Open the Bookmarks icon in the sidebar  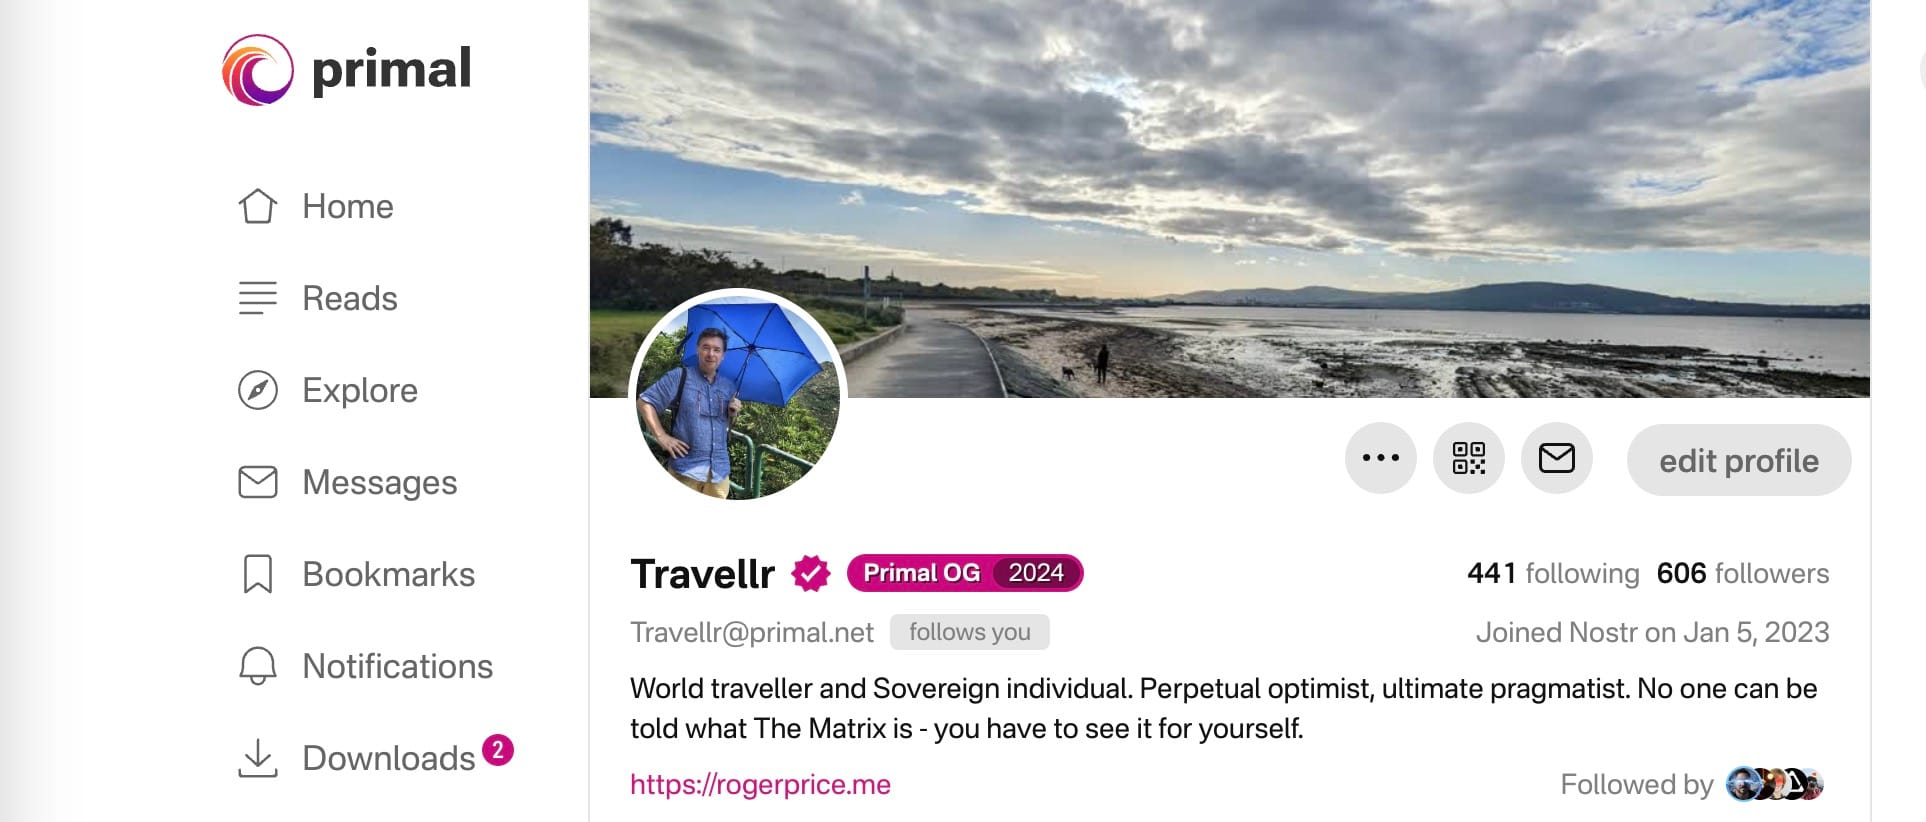click(258, 574)
